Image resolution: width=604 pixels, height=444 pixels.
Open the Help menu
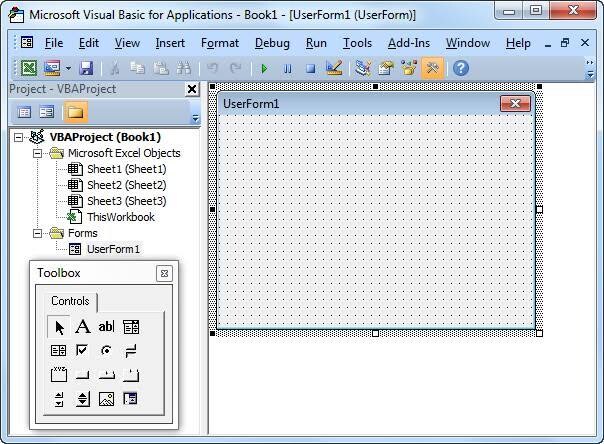pos(518,43)
